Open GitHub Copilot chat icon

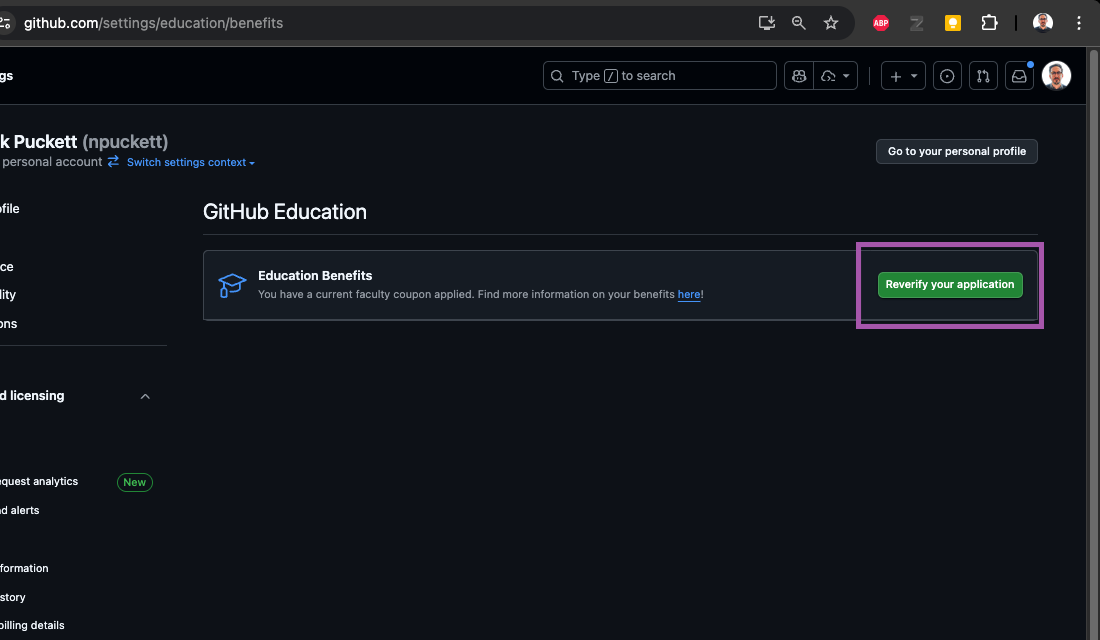pos(799,76)
